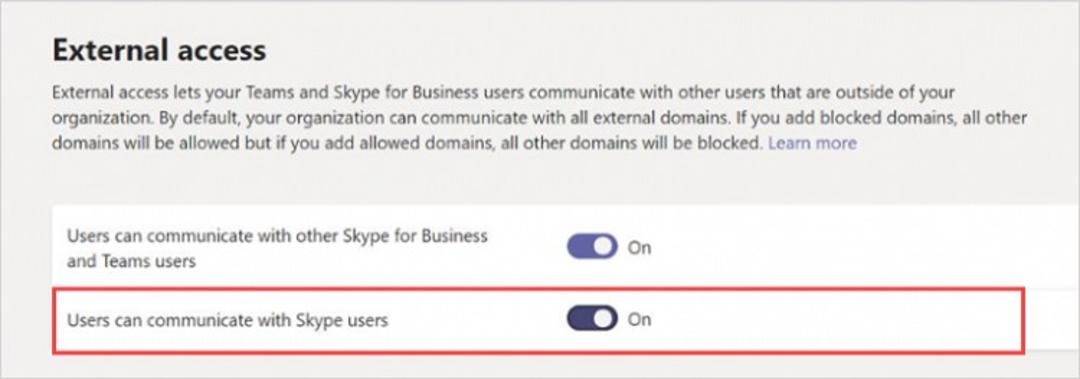Select the 'Users can communicate with Skype users' label
Image resolution: width=1080 pixels, height=379 pixels.
tap(227, 320)
